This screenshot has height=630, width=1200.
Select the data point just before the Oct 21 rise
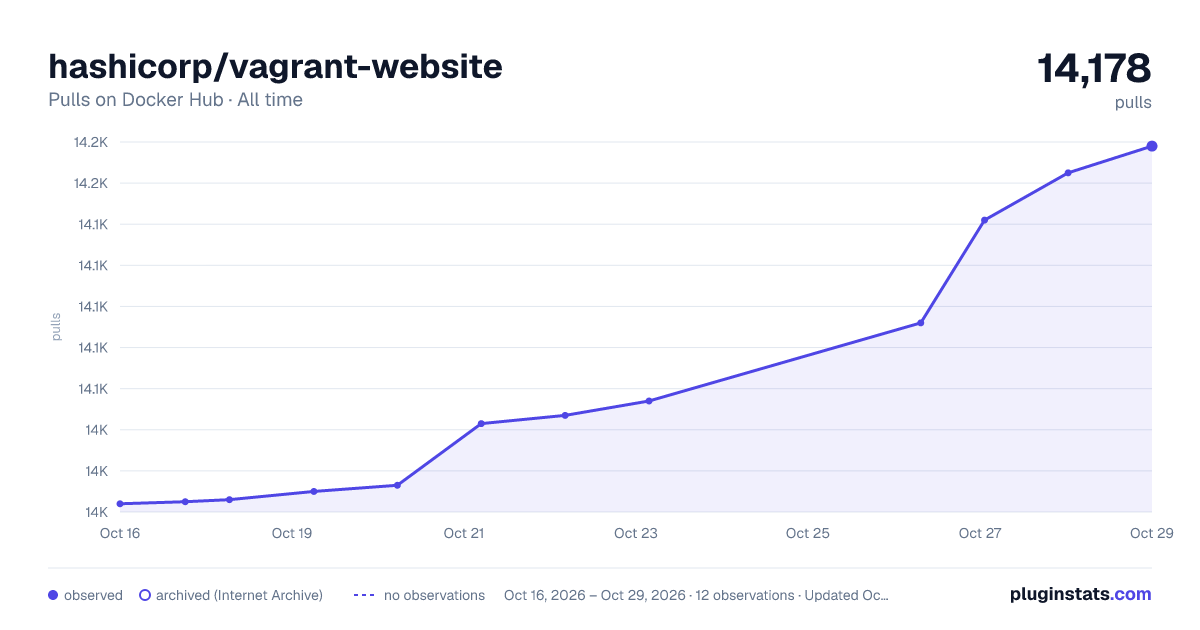397,485
